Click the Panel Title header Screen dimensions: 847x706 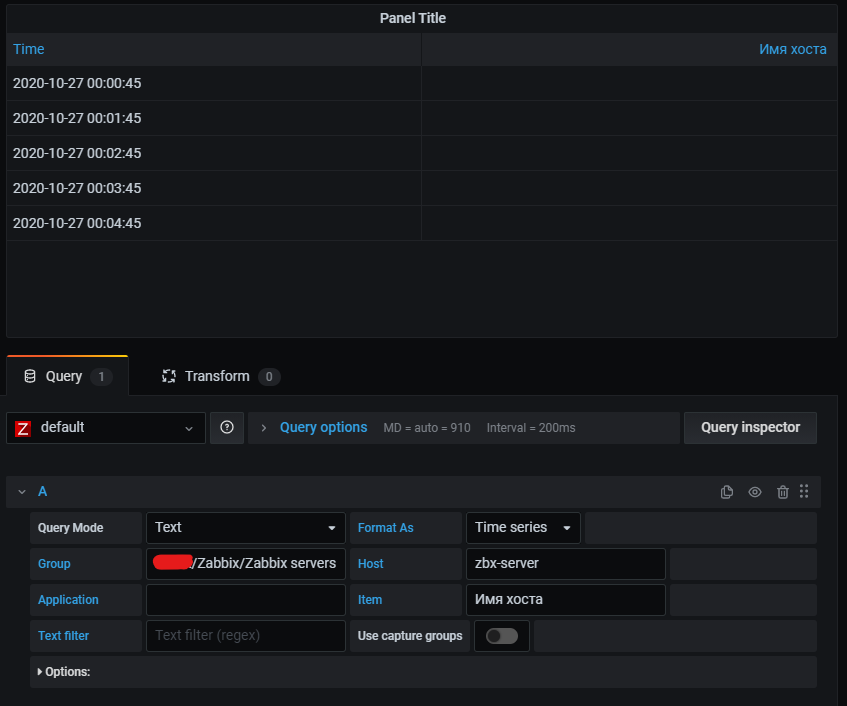tap(413, 18)
